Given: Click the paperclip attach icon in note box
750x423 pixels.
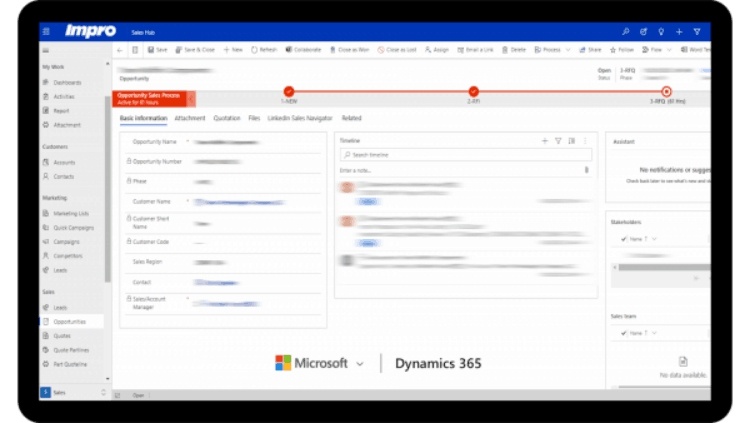Looking at the screenshot, I should pos(586,170).
